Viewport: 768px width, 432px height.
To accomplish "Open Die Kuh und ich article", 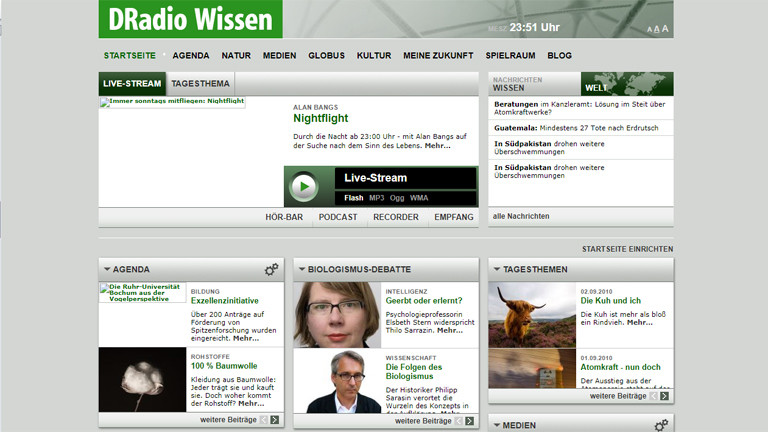I will click(611, 301).
